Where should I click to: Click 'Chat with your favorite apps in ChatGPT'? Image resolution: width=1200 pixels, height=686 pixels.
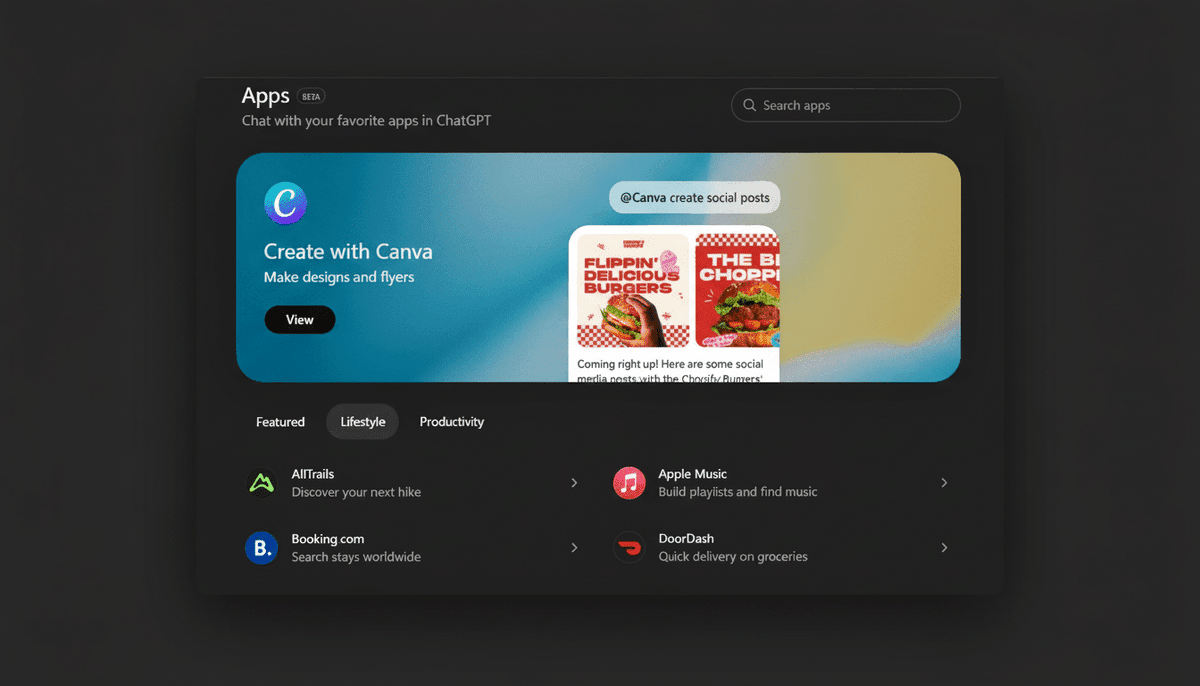click(366, 121)
